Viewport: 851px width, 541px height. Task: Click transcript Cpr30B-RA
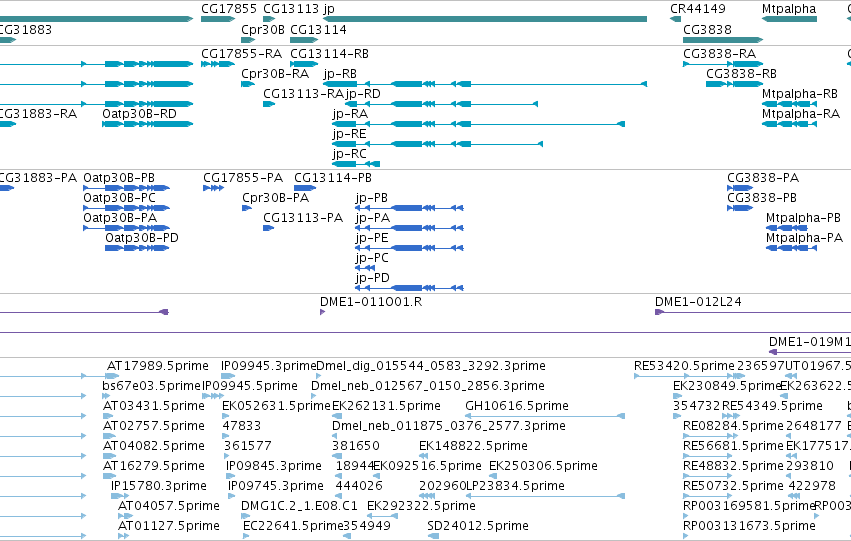pos(275,74)
